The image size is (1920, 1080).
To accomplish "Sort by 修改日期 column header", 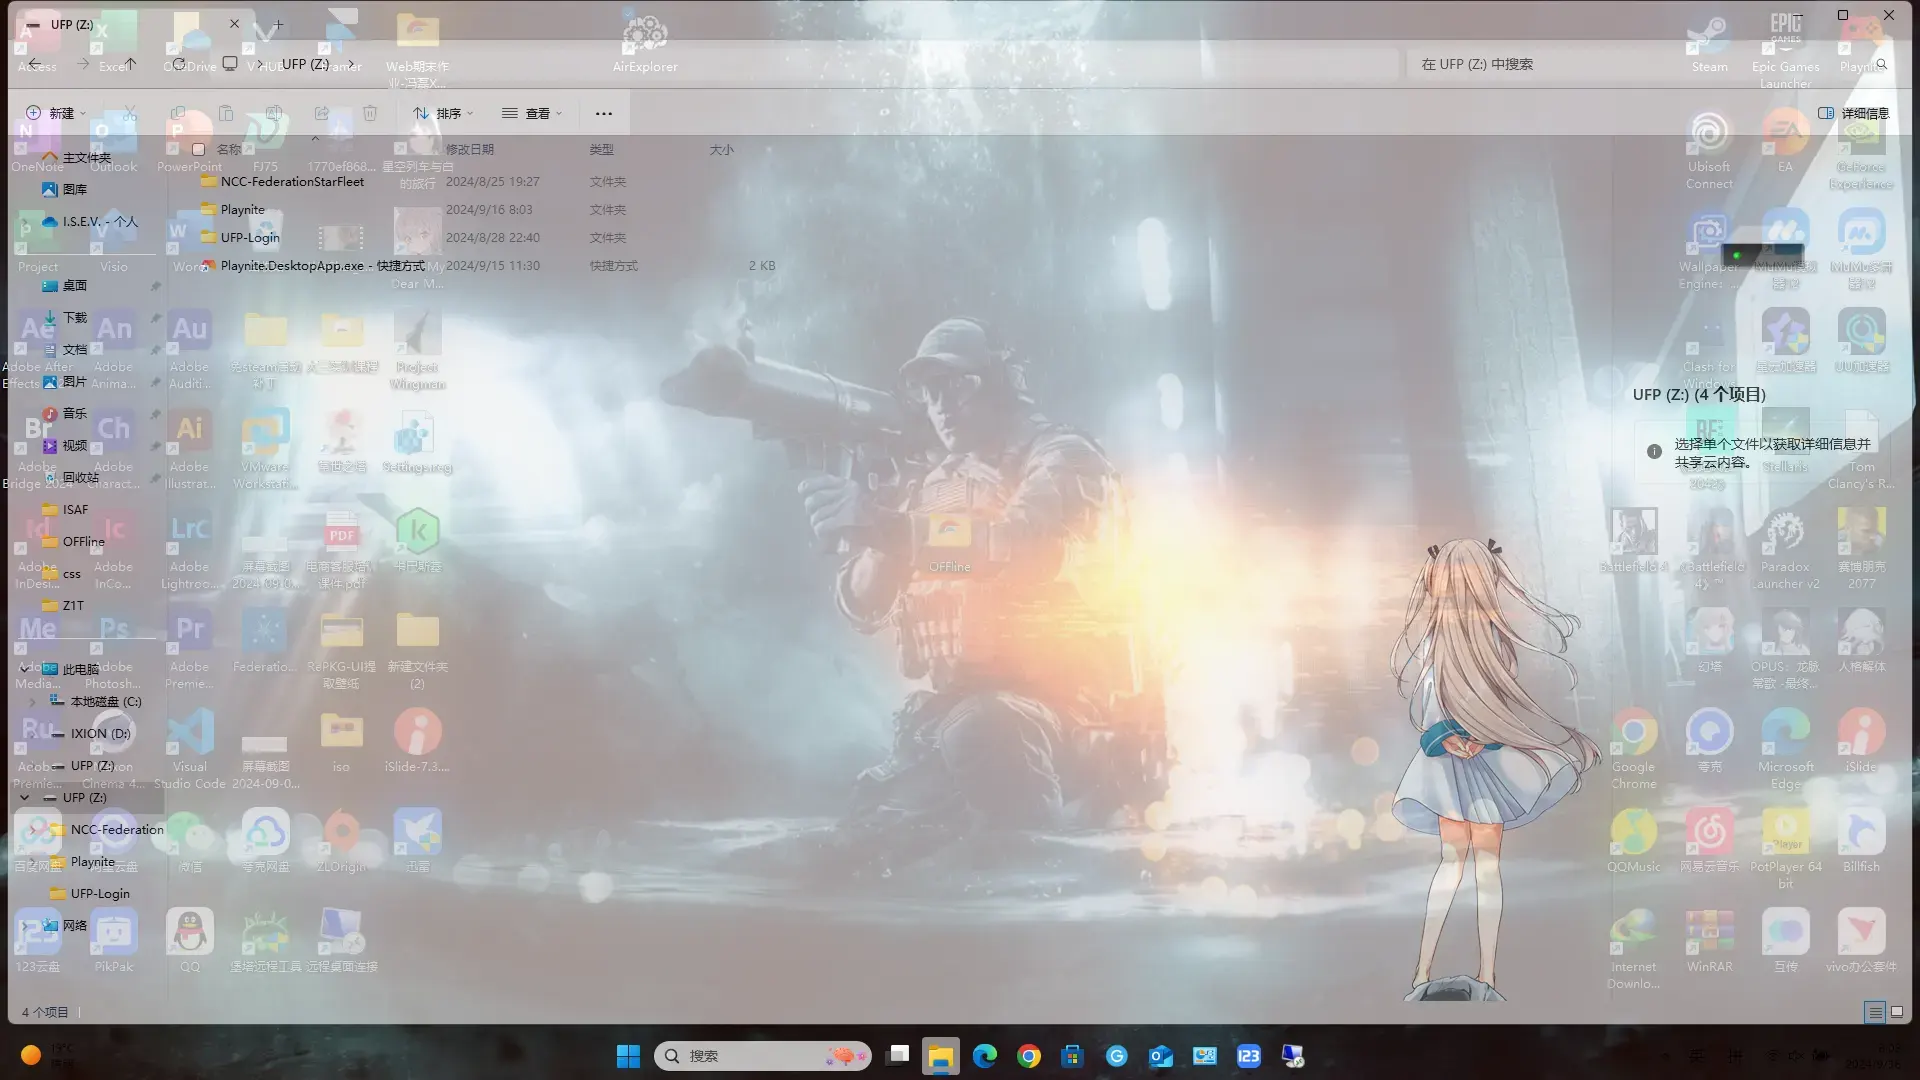I will tap(470, 150).
